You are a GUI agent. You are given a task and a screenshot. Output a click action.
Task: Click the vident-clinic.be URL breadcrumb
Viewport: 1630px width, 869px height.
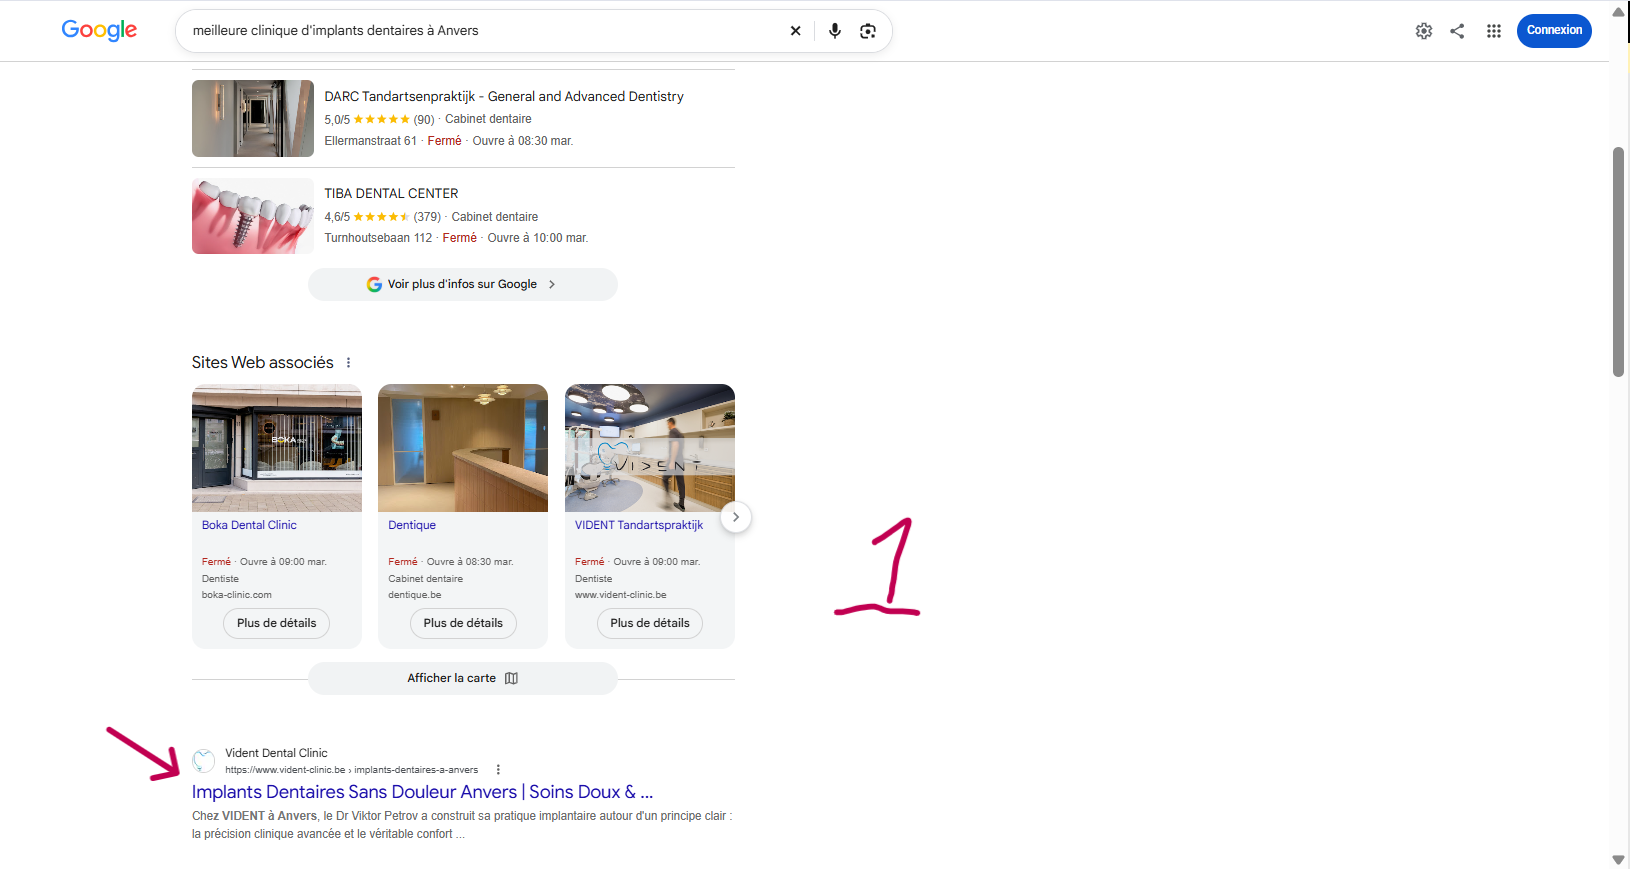[x=351, y=770]
